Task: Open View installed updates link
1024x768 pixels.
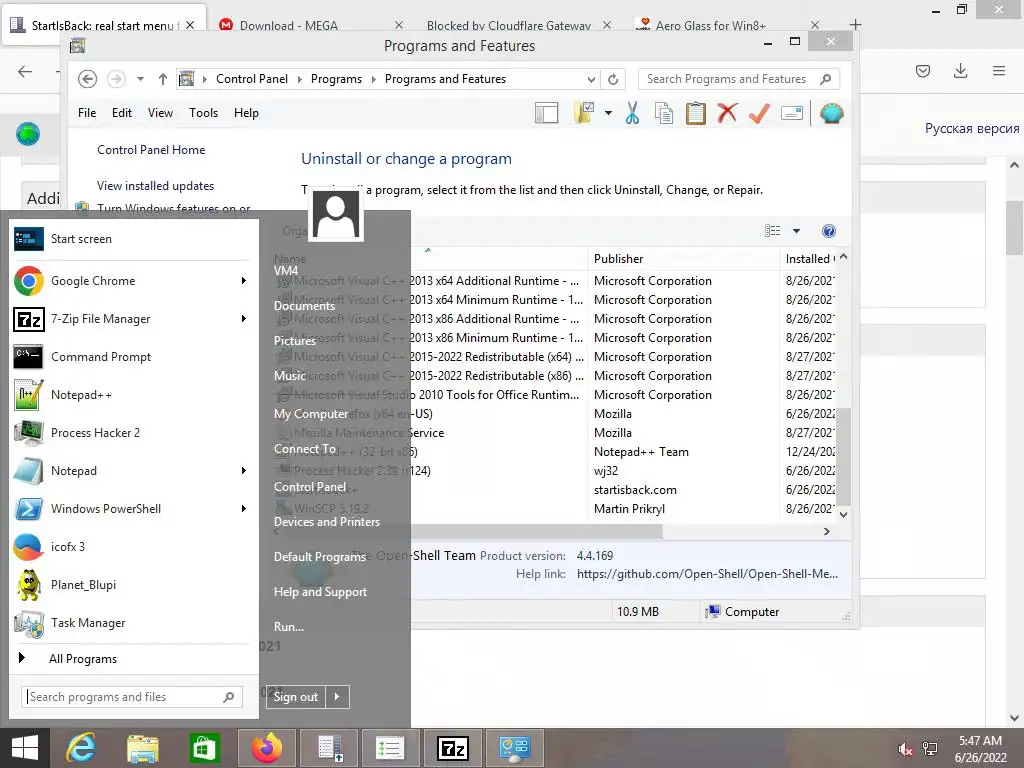Action: 155,185
